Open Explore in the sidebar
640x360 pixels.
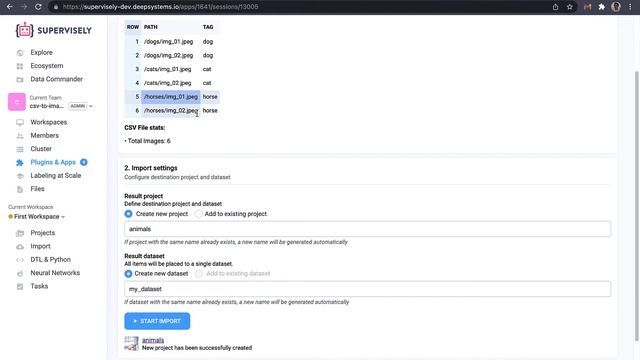41,52
